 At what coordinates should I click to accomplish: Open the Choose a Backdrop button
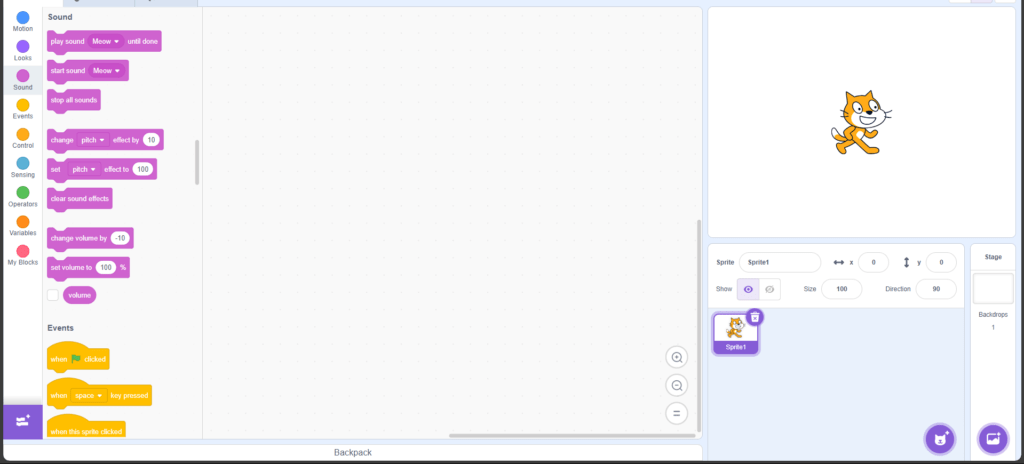(993, 439)
